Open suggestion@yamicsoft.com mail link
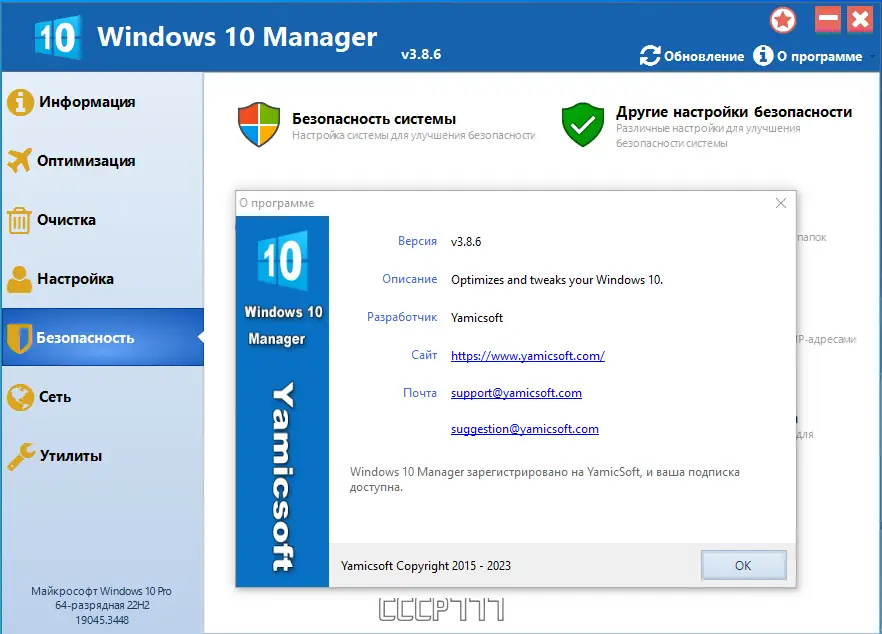The height and width of the screenshot is (634, 882). [524, 428]
